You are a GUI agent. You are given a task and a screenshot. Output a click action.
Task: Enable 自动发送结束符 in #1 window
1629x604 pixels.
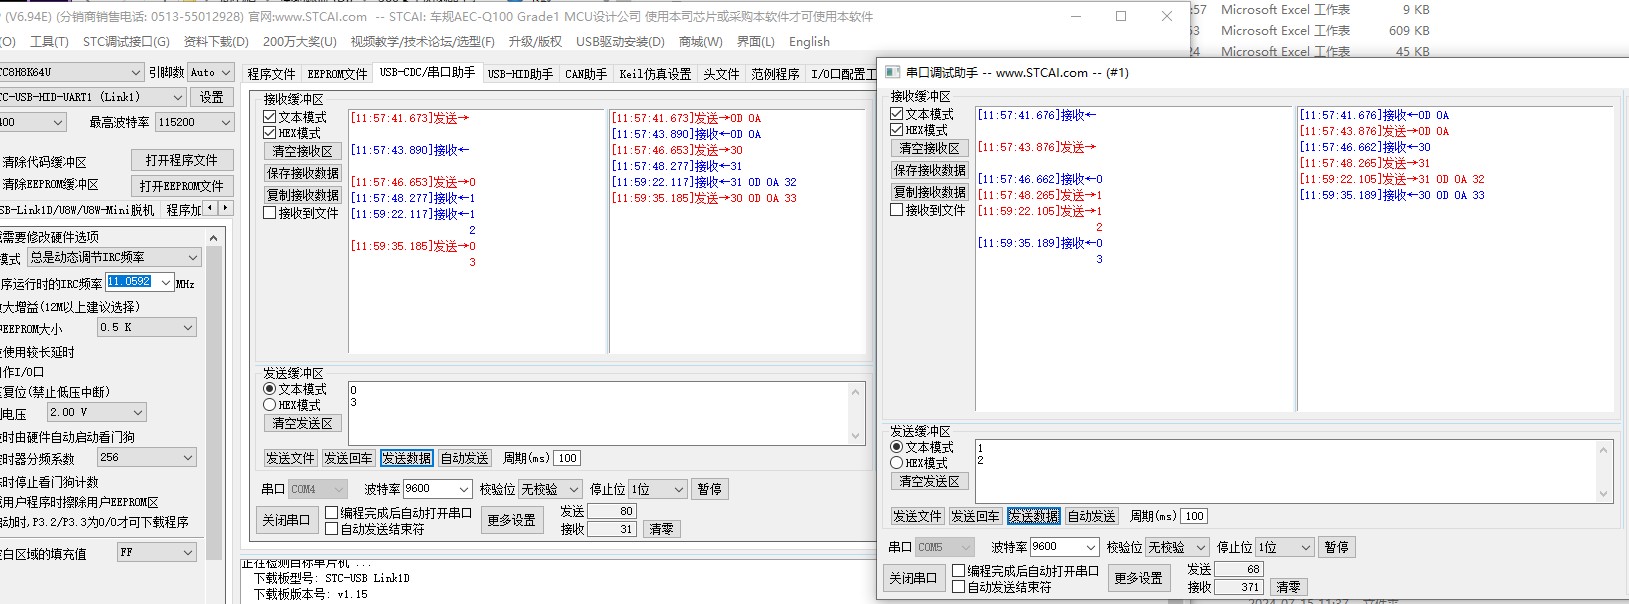click(959, 587)
